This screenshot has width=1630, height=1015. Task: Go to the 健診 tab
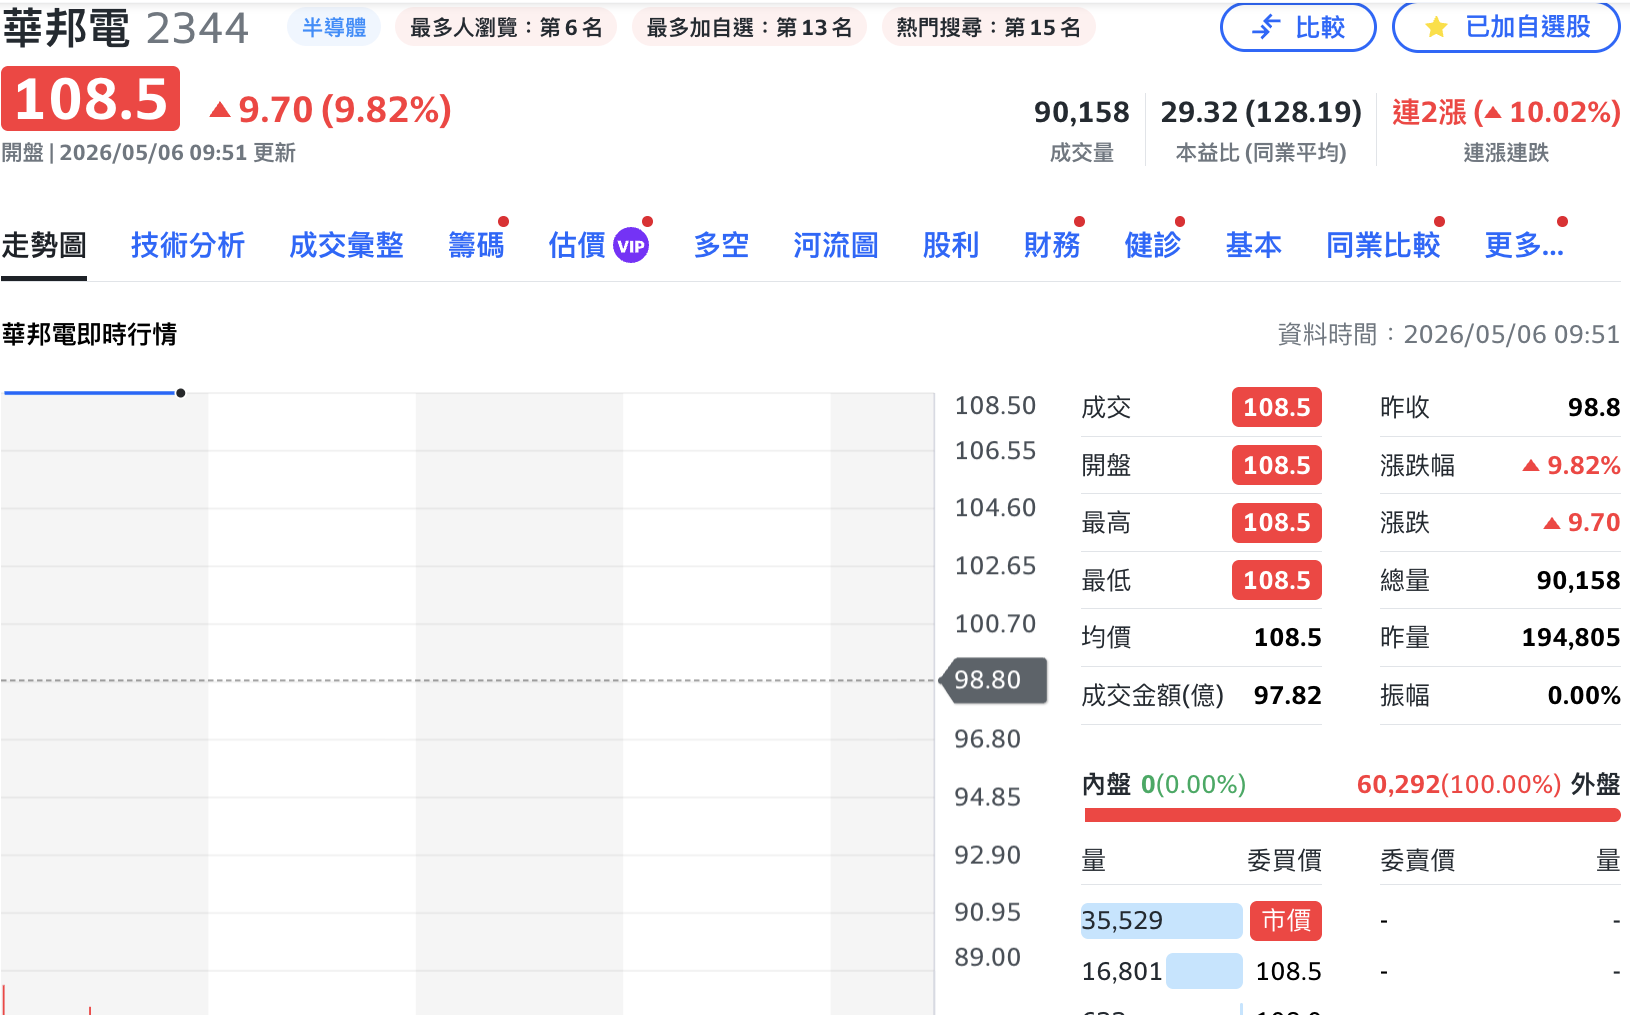[1153, 246]
